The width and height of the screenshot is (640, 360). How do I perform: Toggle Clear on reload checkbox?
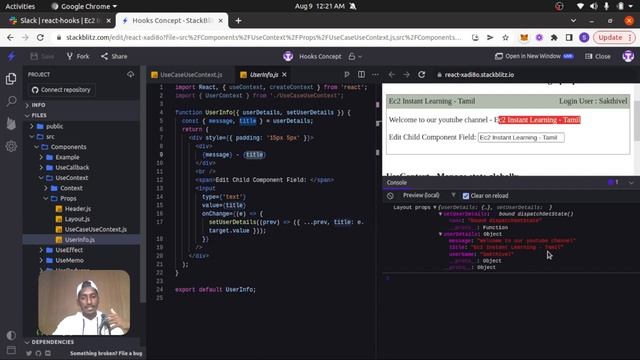[x=466, y=196]
